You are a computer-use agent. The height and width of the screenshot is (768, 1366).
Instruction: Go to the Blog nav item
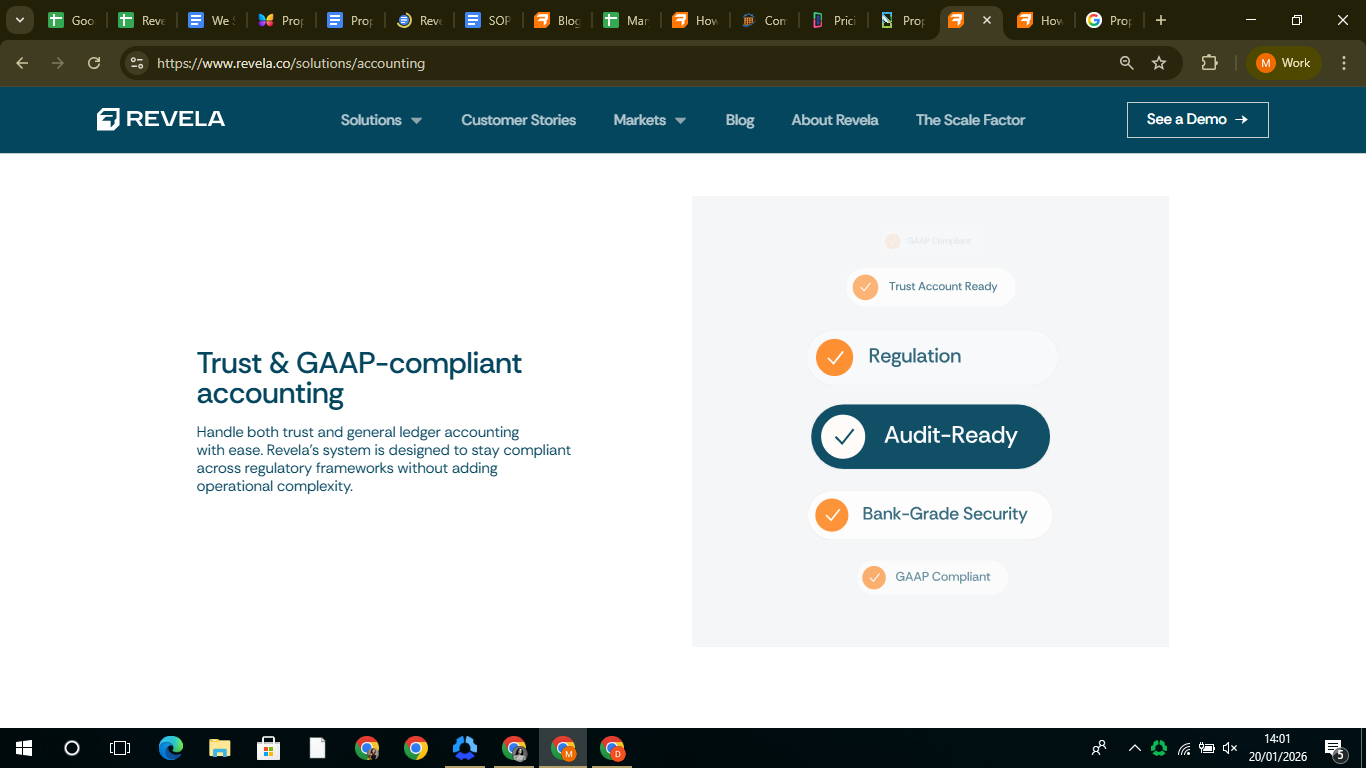coord(740,120)
